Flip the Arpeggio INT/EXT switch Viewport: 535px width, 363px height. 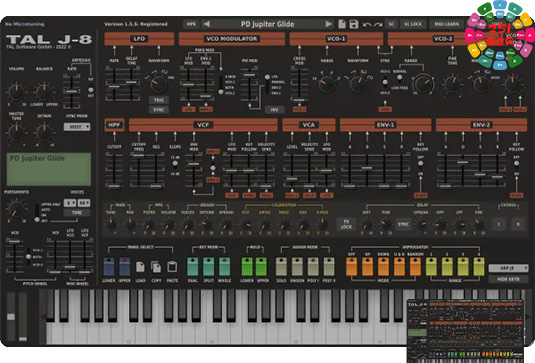click(91, 87)
